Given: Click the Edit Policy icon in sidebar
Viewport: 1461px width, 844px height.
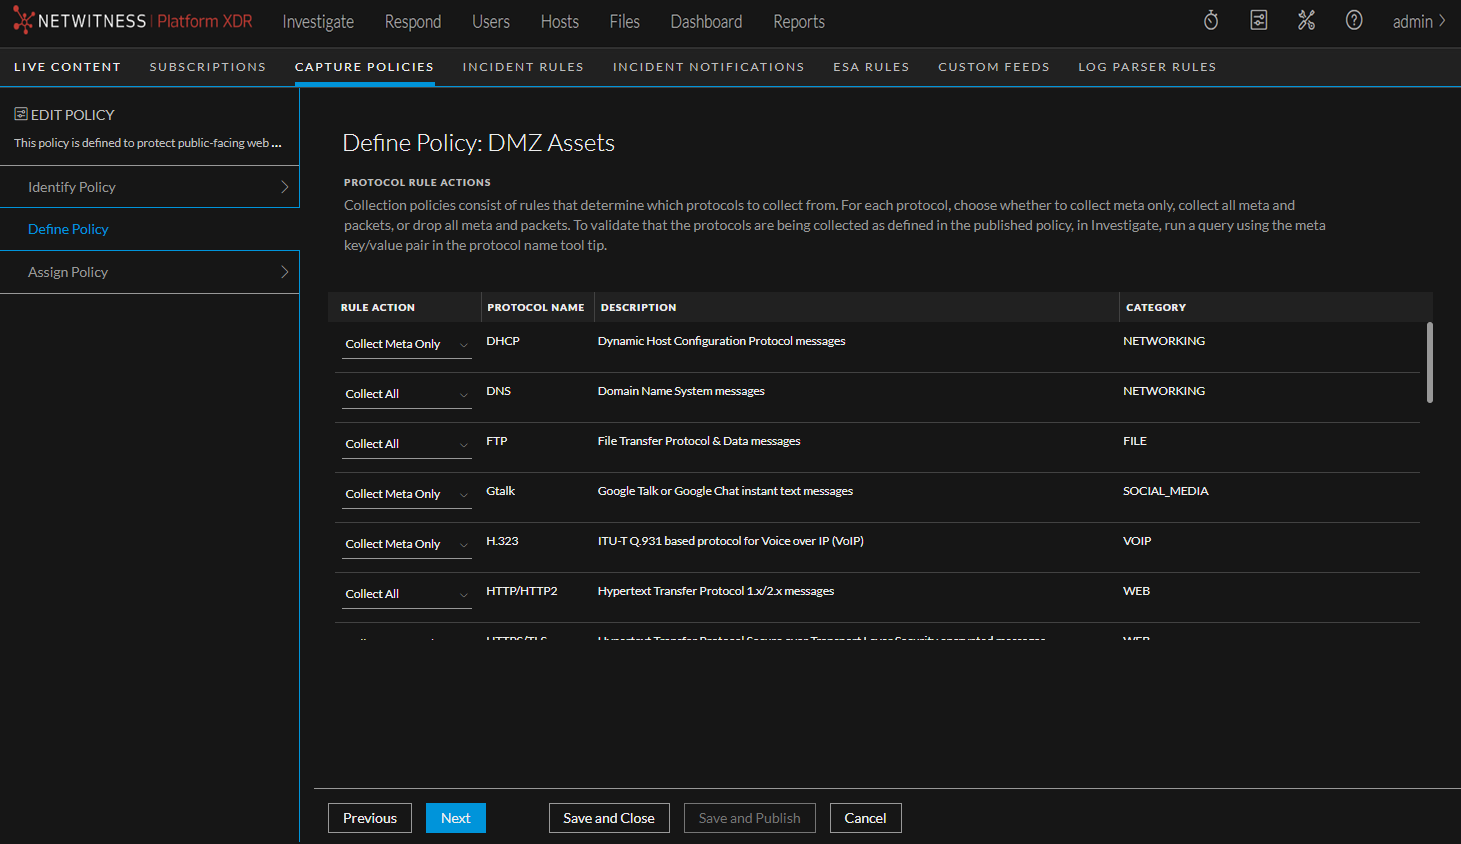Looking at the screenshot, I should pos(21,114).
